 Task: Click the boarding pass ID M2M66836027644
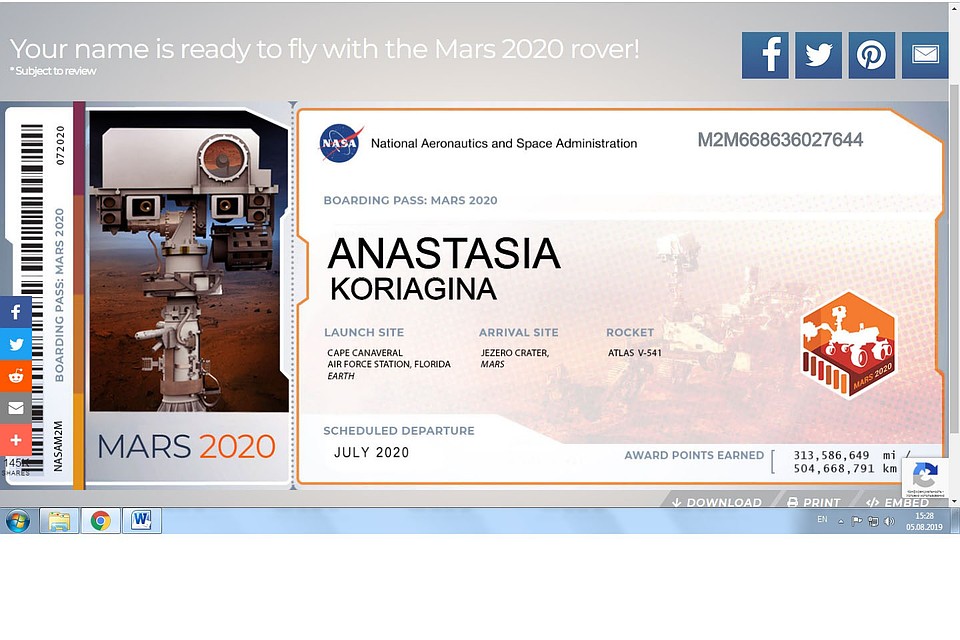click(x=781, y=140)
